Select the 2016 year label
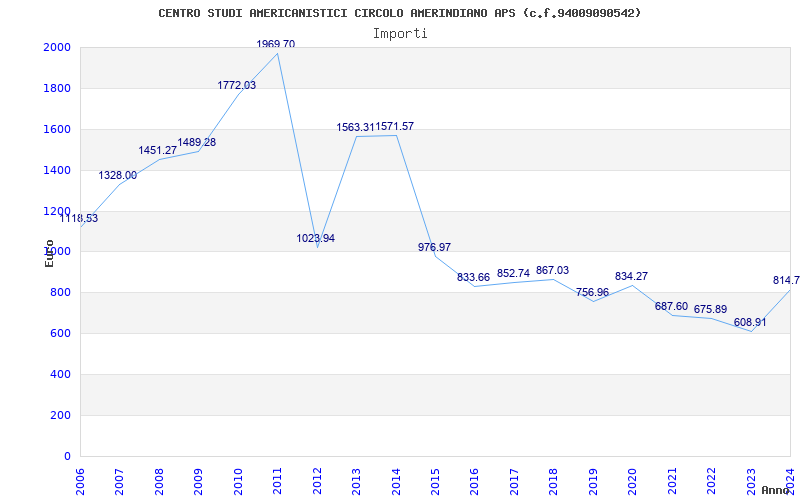Viewport: 800px width, 500px height. pyautogui.click(x=475, y=481)
